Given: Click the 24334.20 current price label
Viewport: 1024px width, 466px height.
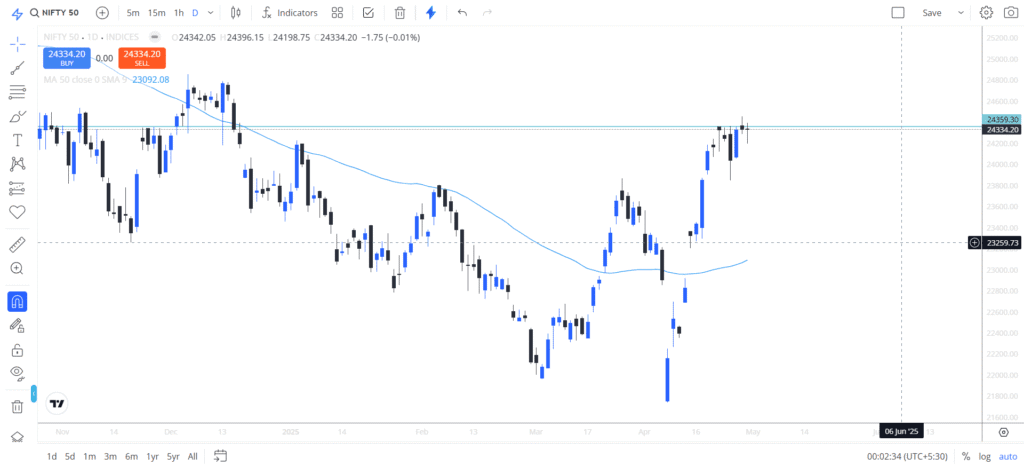Looking at the screenshot, I should pyautogui.click(x=1001, y=130).
